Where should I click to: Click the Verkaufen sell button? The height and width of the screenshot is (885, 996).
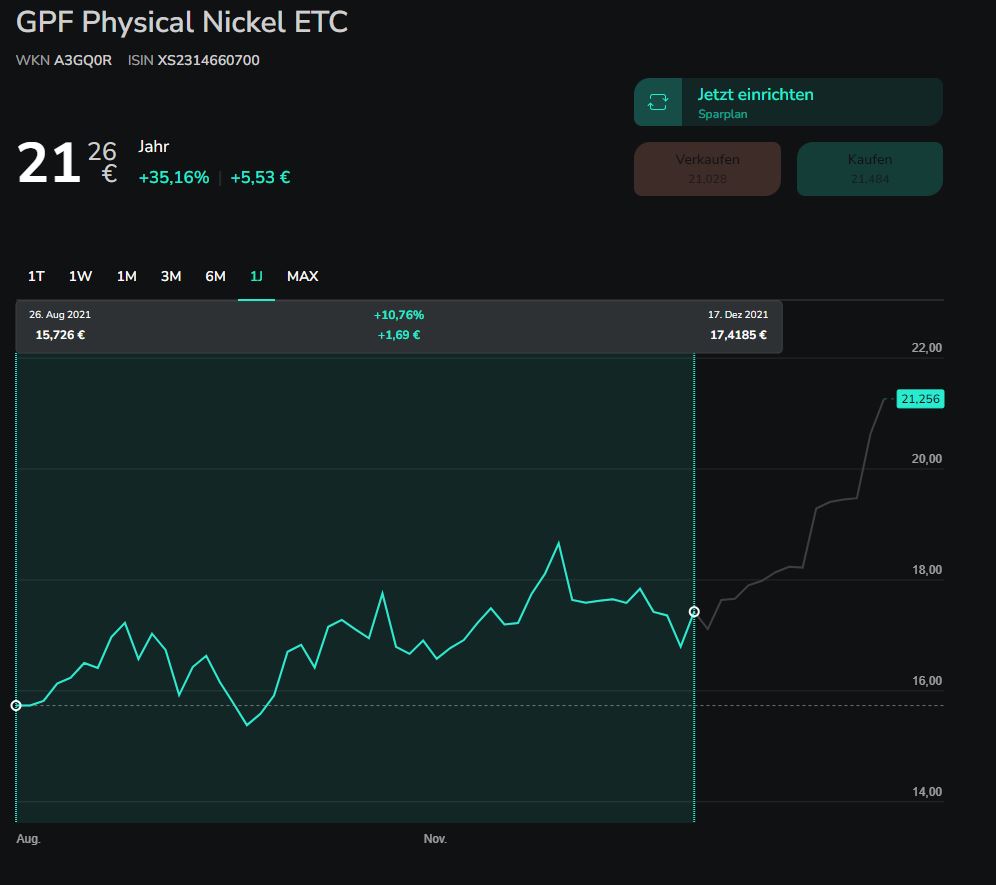click(x=707, y=168)
